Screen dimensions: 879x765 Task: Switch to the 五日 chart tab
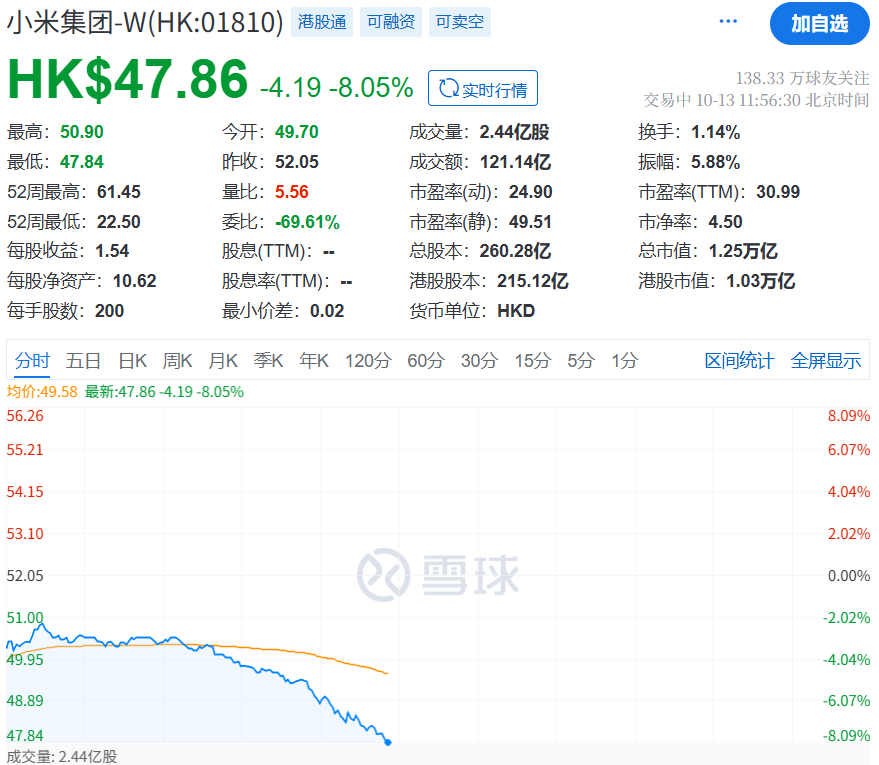pyautogui.click(x=83, y=361)
